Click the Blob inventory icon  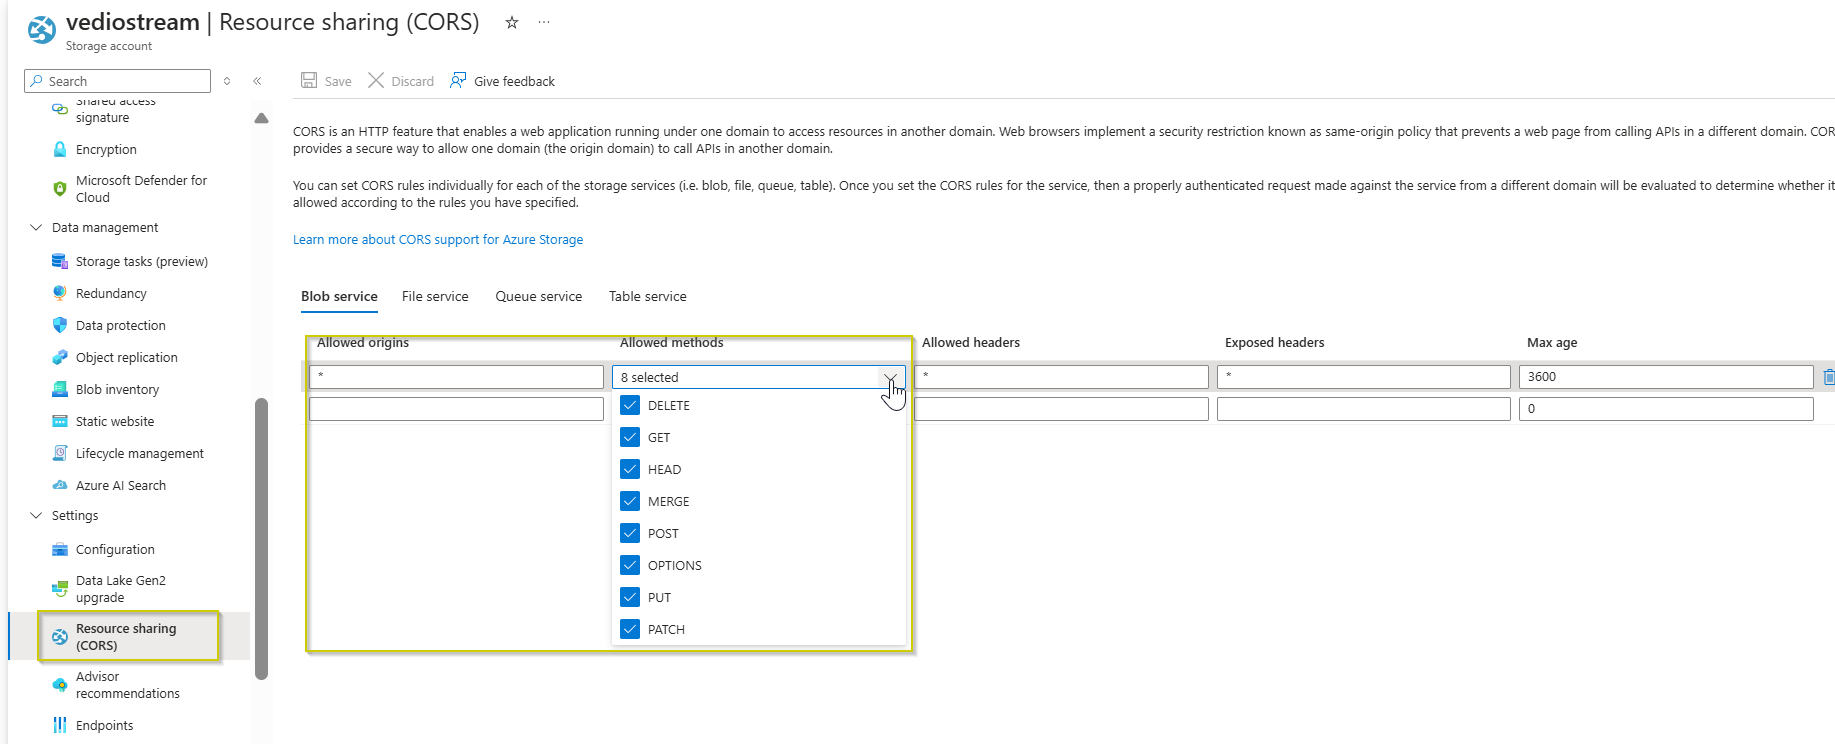60,389
